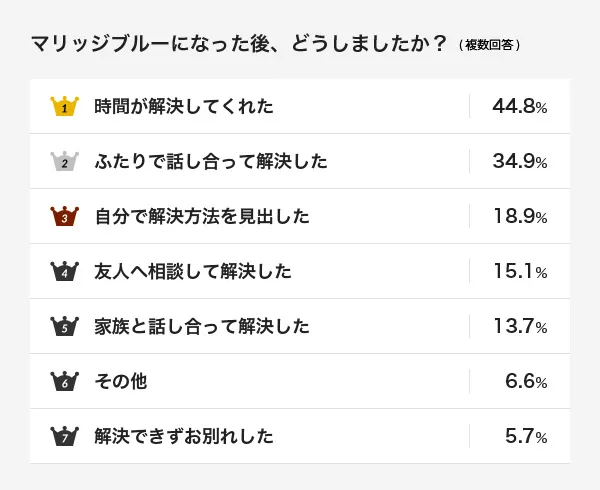Click the rank 6 crown icon
This screenshot has height=490, width=600.
64,381
